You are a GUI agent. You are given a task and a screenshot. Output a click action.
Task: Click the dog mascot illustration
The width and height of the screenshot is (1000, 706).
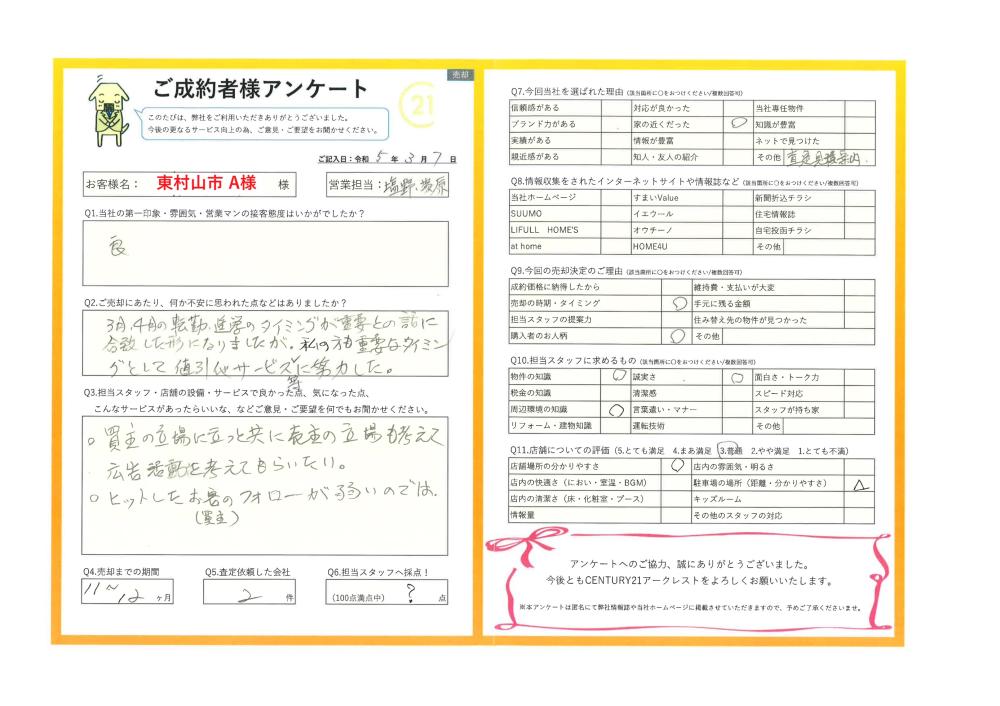(107, 108)
